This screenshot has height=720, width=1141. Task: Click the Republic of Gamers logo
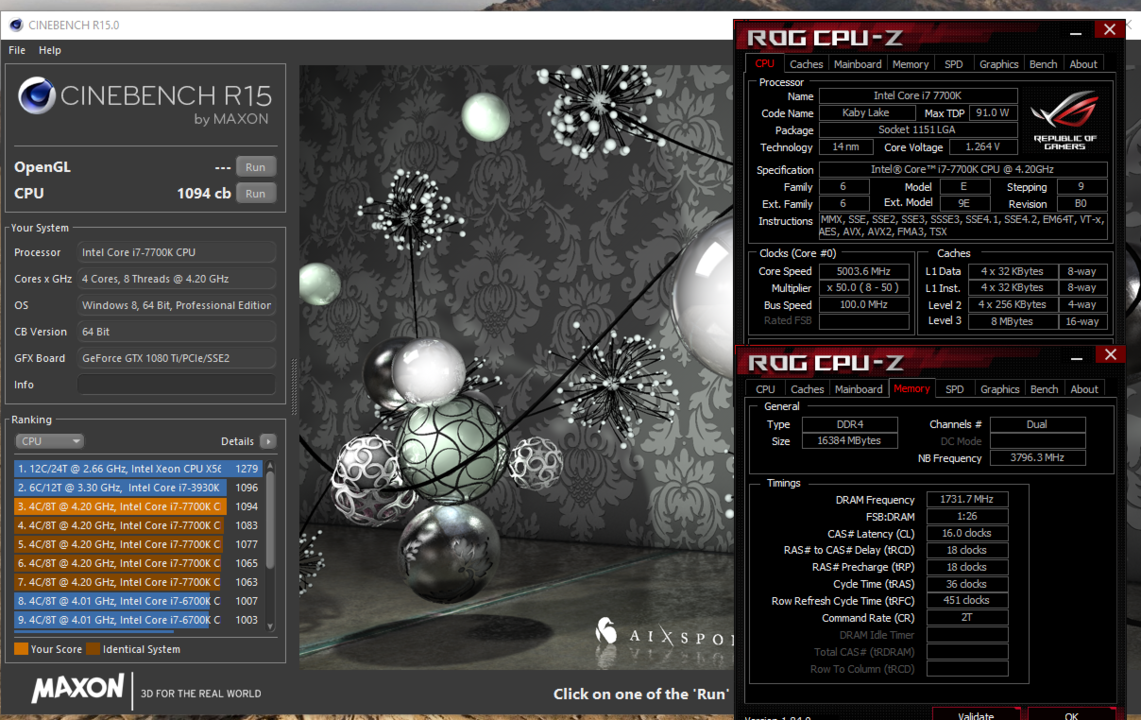[1065, 120]
